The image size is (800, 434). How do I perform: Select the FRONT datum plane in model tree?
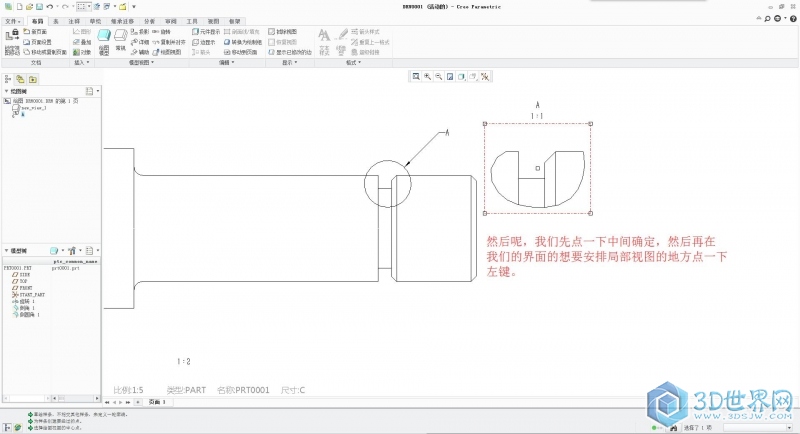coord(25,290)
